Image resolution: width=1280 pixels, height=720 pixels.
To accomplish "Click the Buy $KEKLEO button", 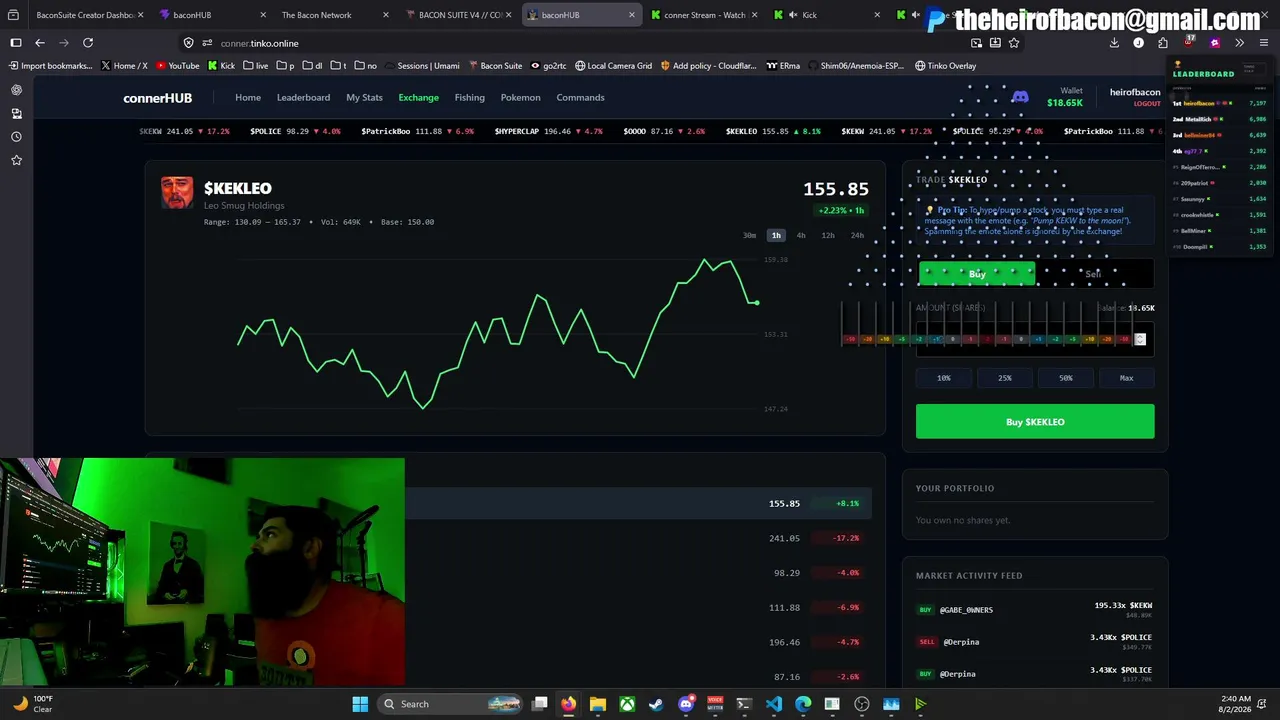I will pos(1035,422).
